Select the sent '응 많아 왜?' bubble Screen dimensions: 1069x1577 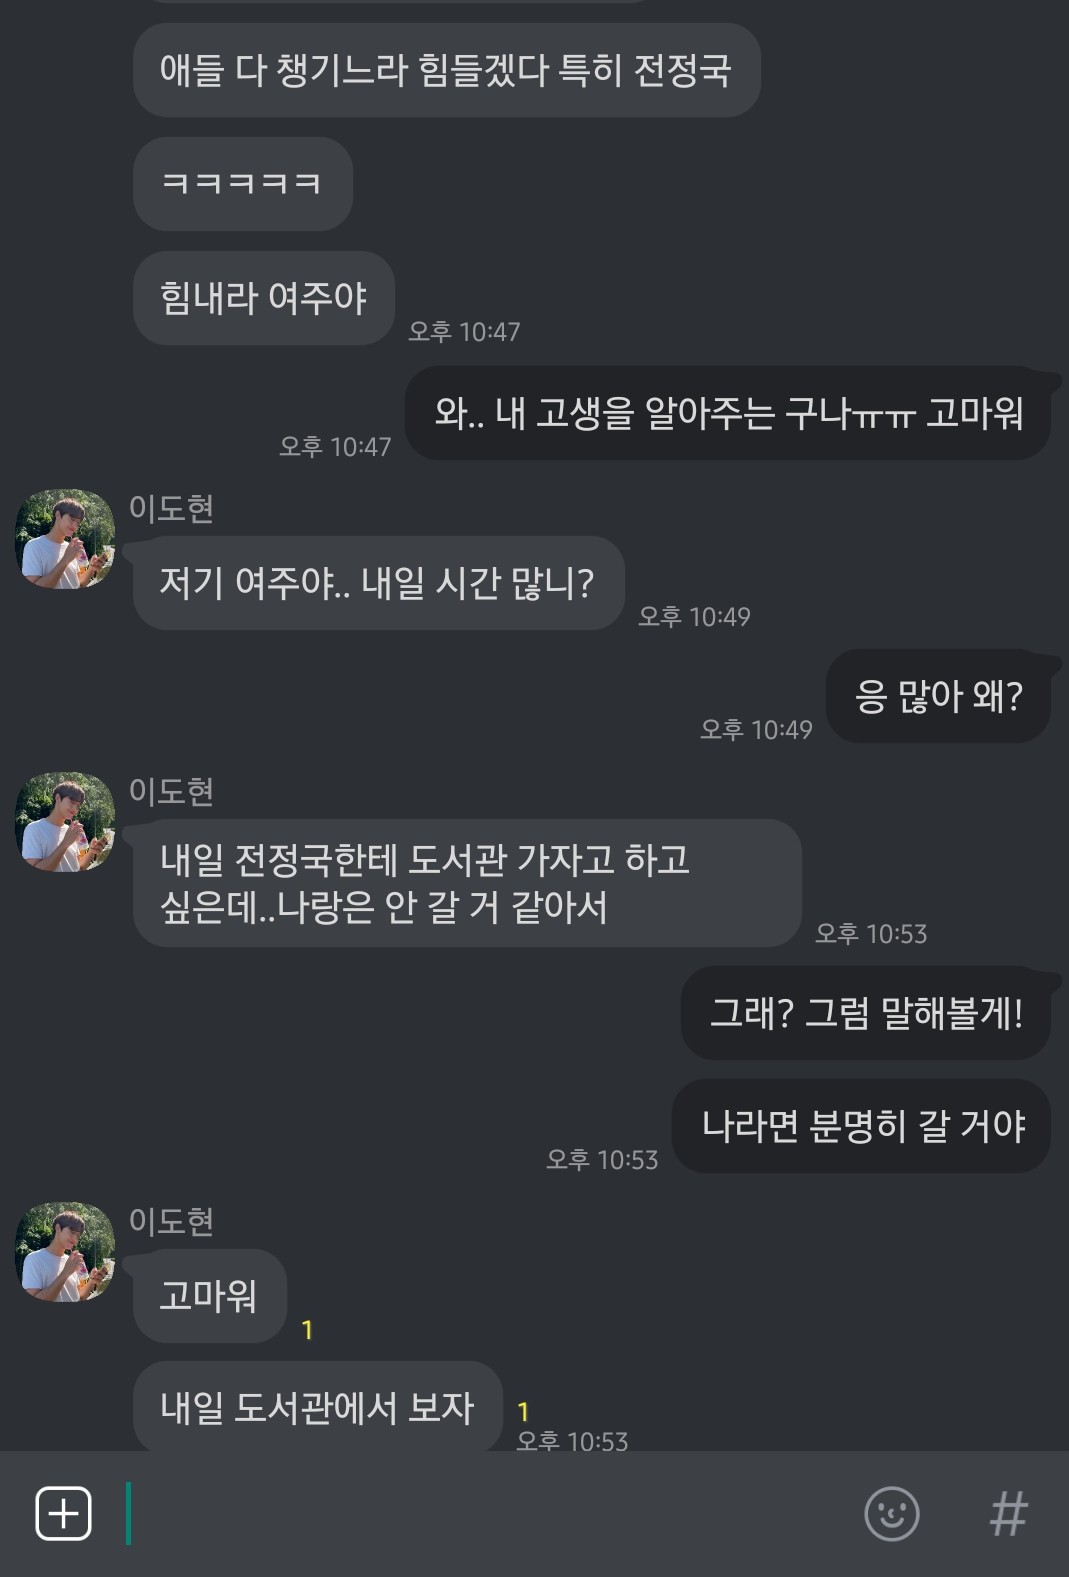tap(938, 696)
